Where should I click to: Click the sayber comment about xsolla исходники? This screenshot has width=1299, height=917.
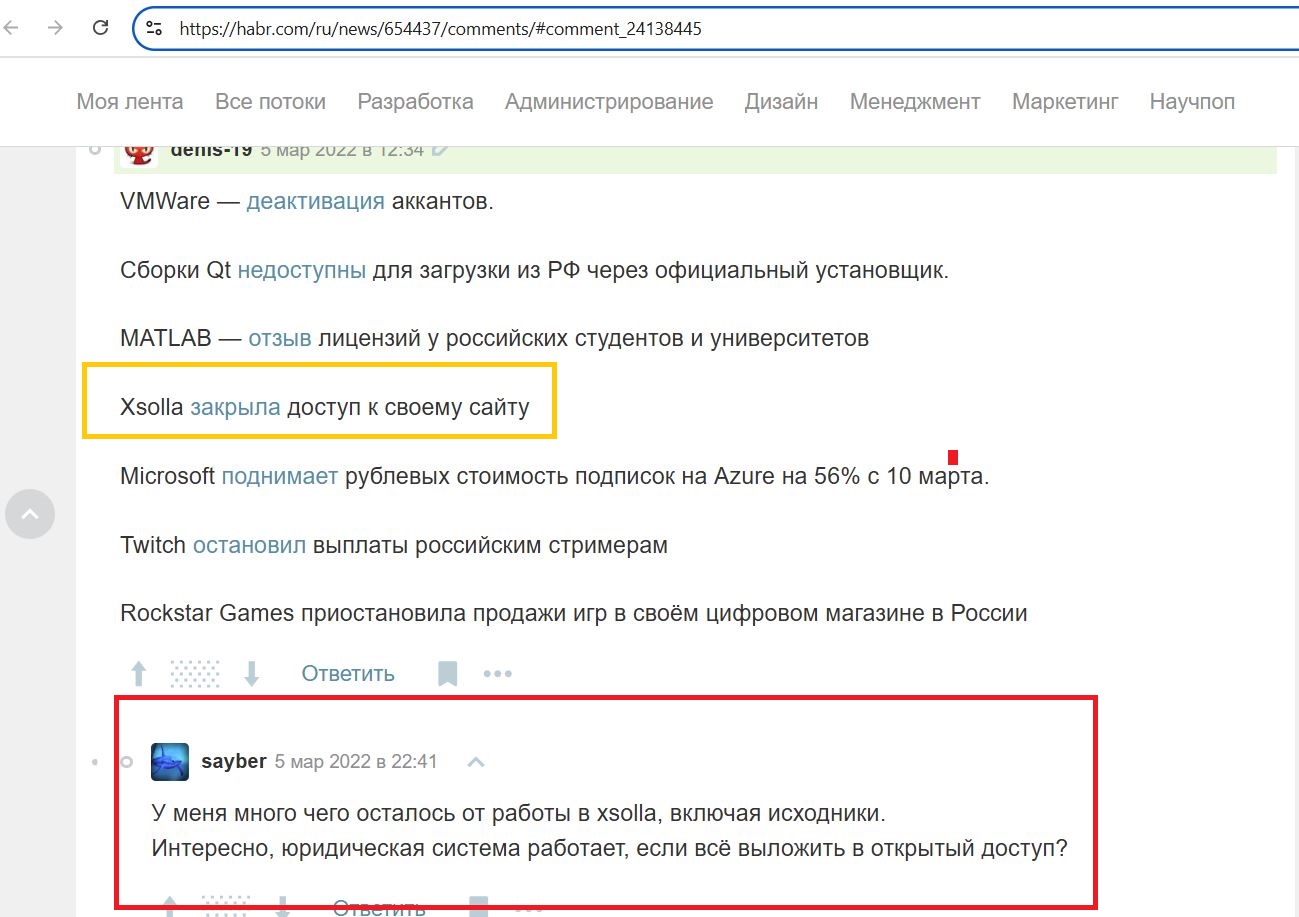click(x=609, y=831)
